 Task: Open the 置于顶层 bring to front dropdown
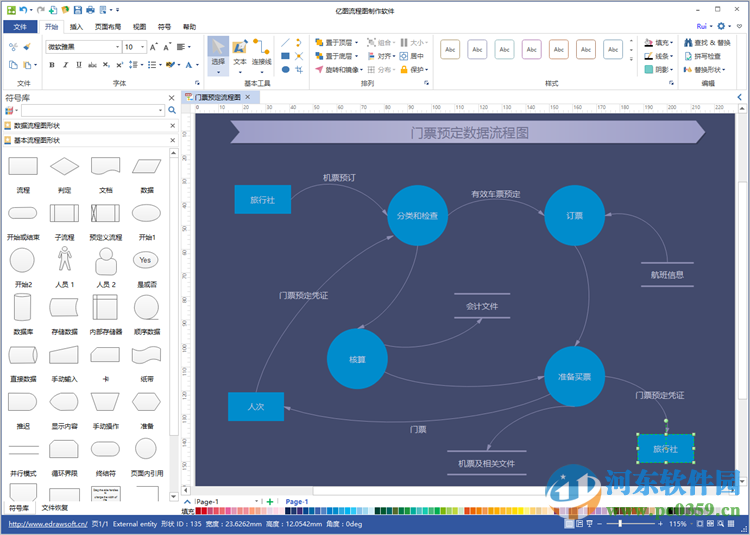tap(337, 43)
